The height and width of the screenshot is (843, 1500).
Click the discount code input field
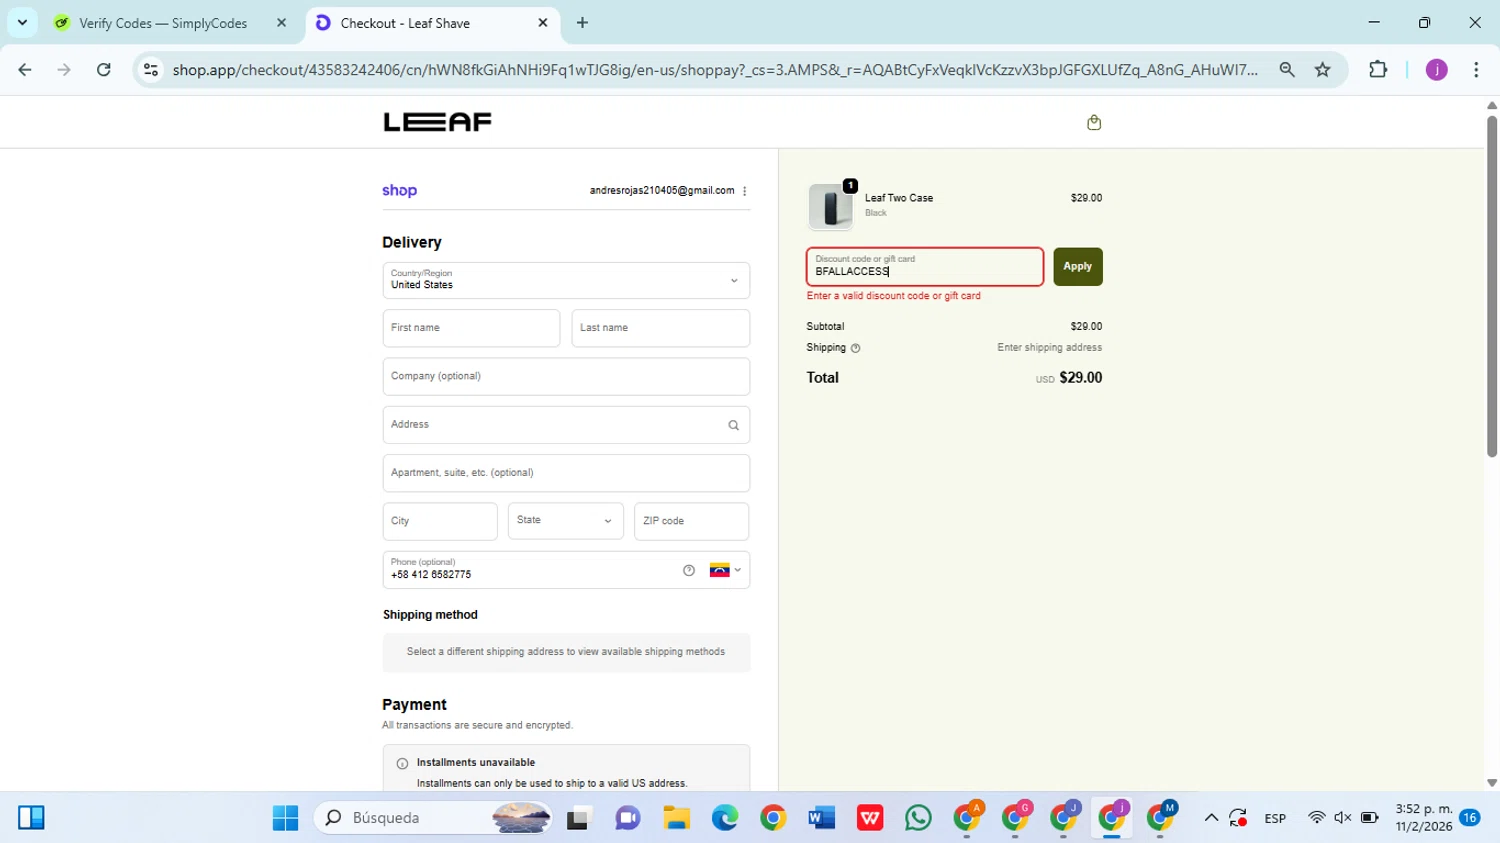coord(925,266)
